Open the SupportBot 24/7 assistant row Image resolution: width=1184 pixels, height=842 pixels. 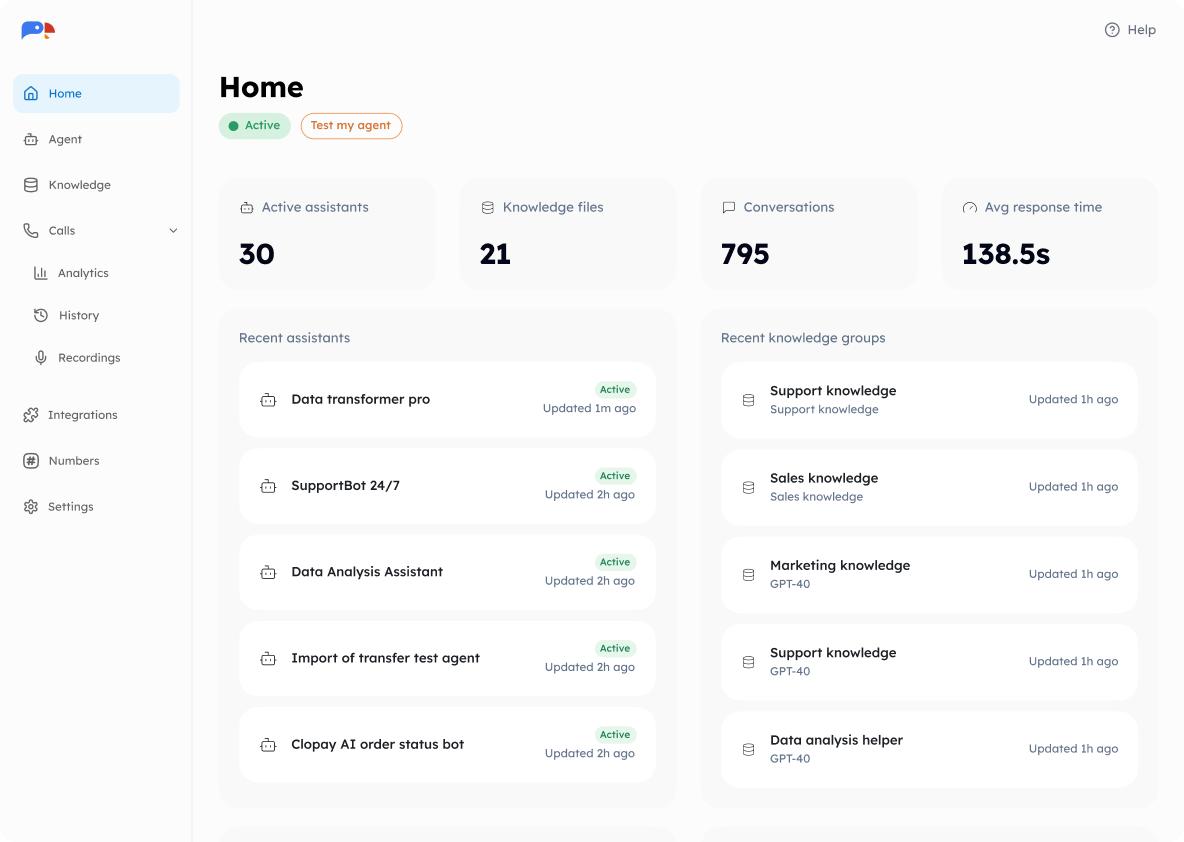click(x=447, y=486)
